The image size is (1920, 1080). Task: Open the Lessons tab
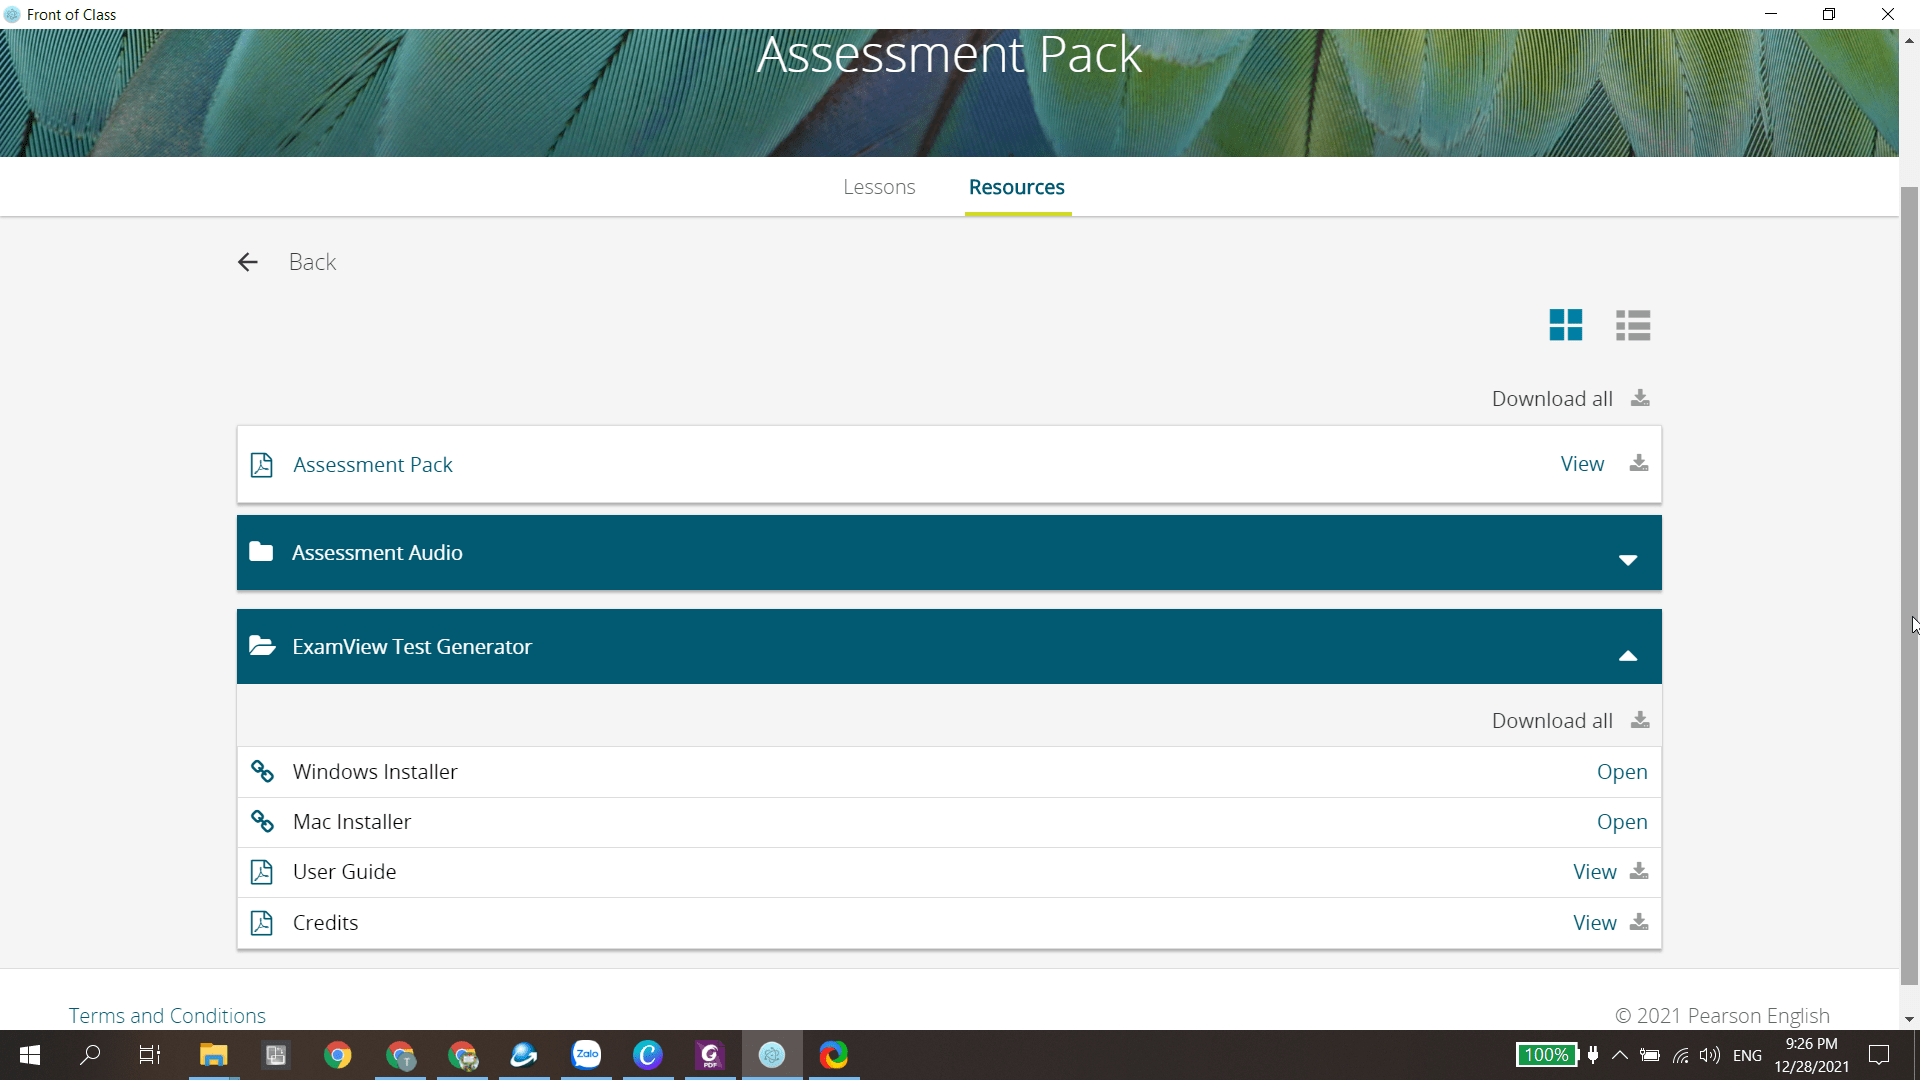[878, 187]
